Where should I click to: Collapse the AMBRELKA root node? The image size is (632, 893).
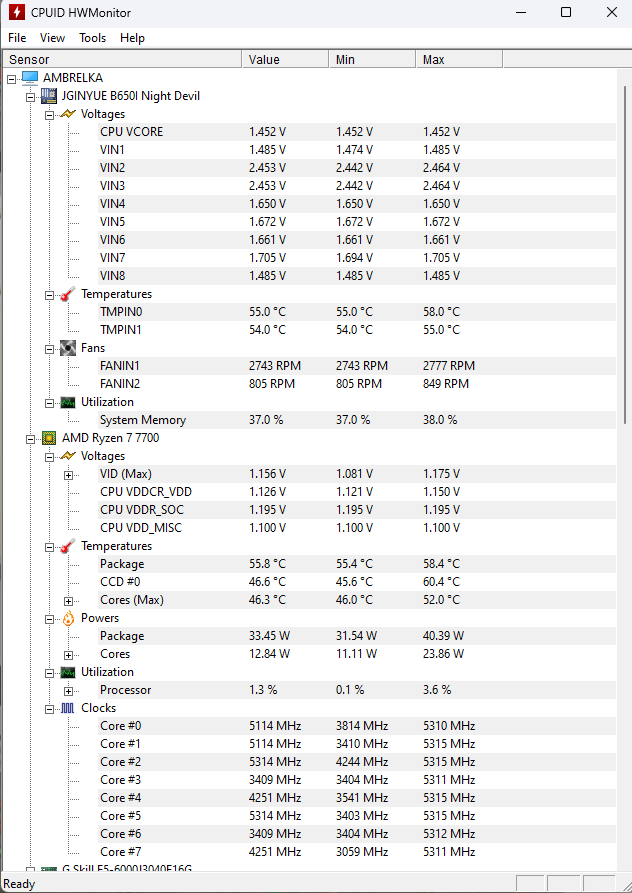(x=11, y=79)
